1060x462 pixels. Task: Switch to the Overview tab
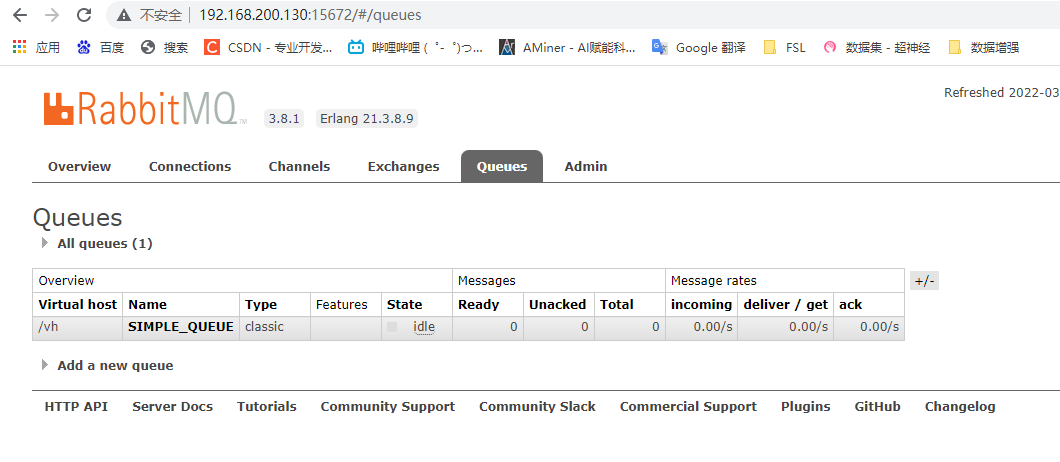click(79, 166)
